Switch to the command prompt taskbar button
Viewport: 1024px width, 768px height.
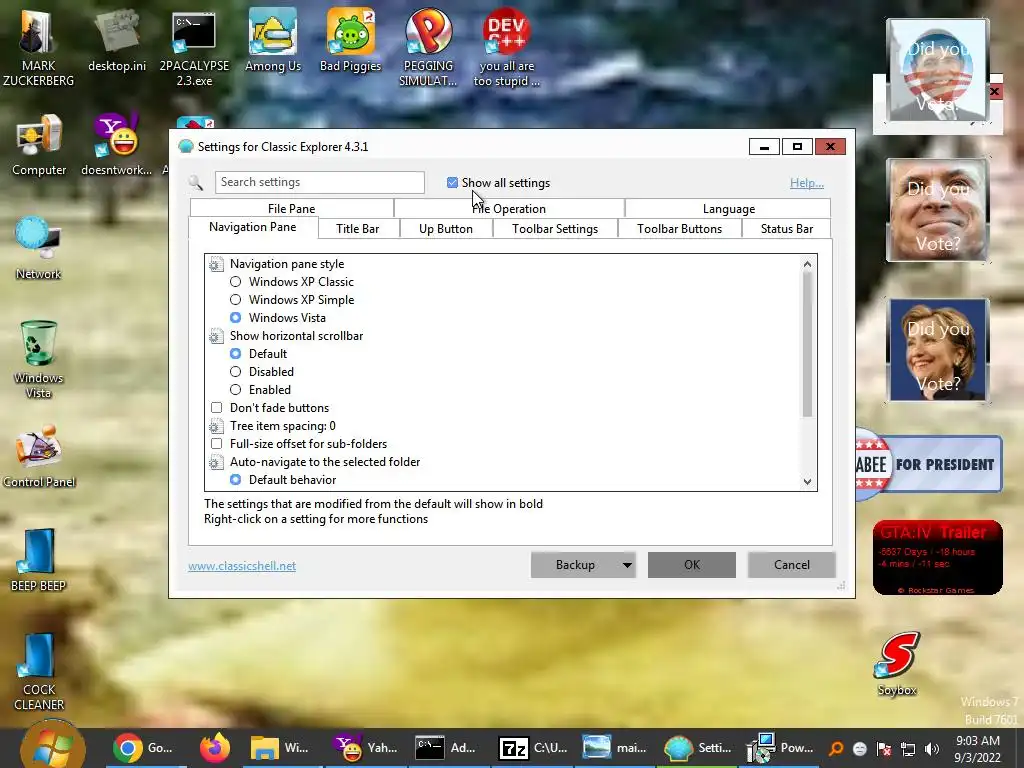click(447, 748)
